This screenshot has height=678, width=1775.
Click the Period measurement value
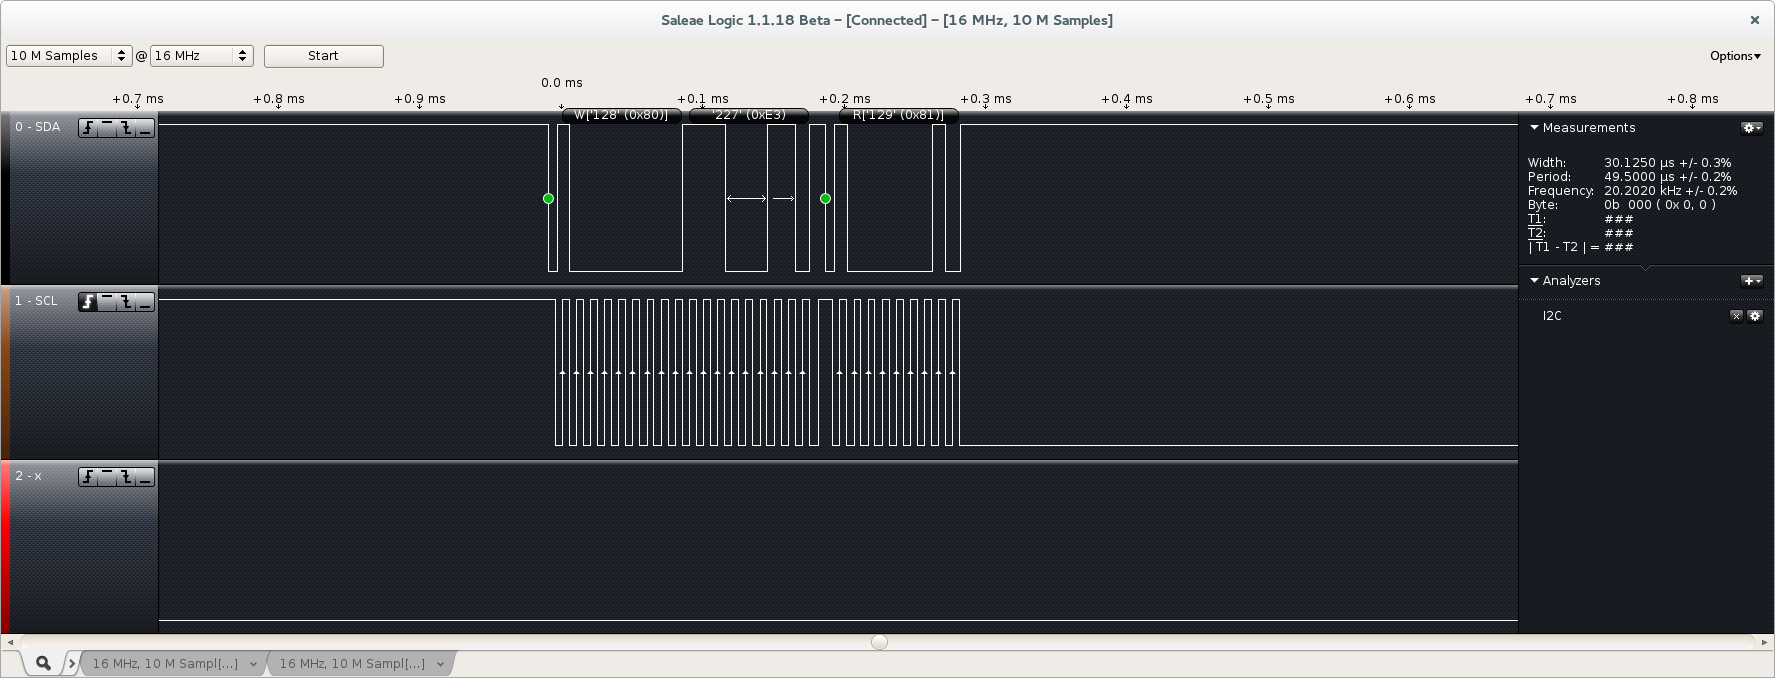tap(1667, 177)
